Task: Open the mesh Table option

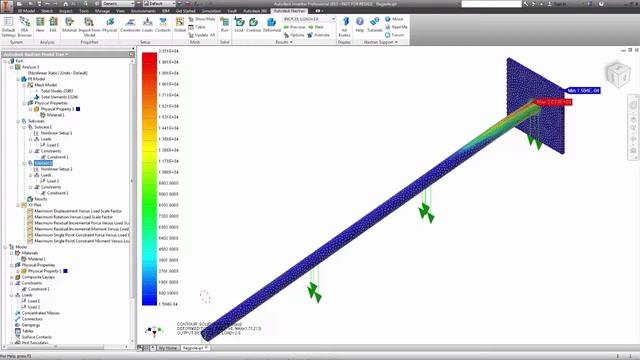Action: point(197,27)
